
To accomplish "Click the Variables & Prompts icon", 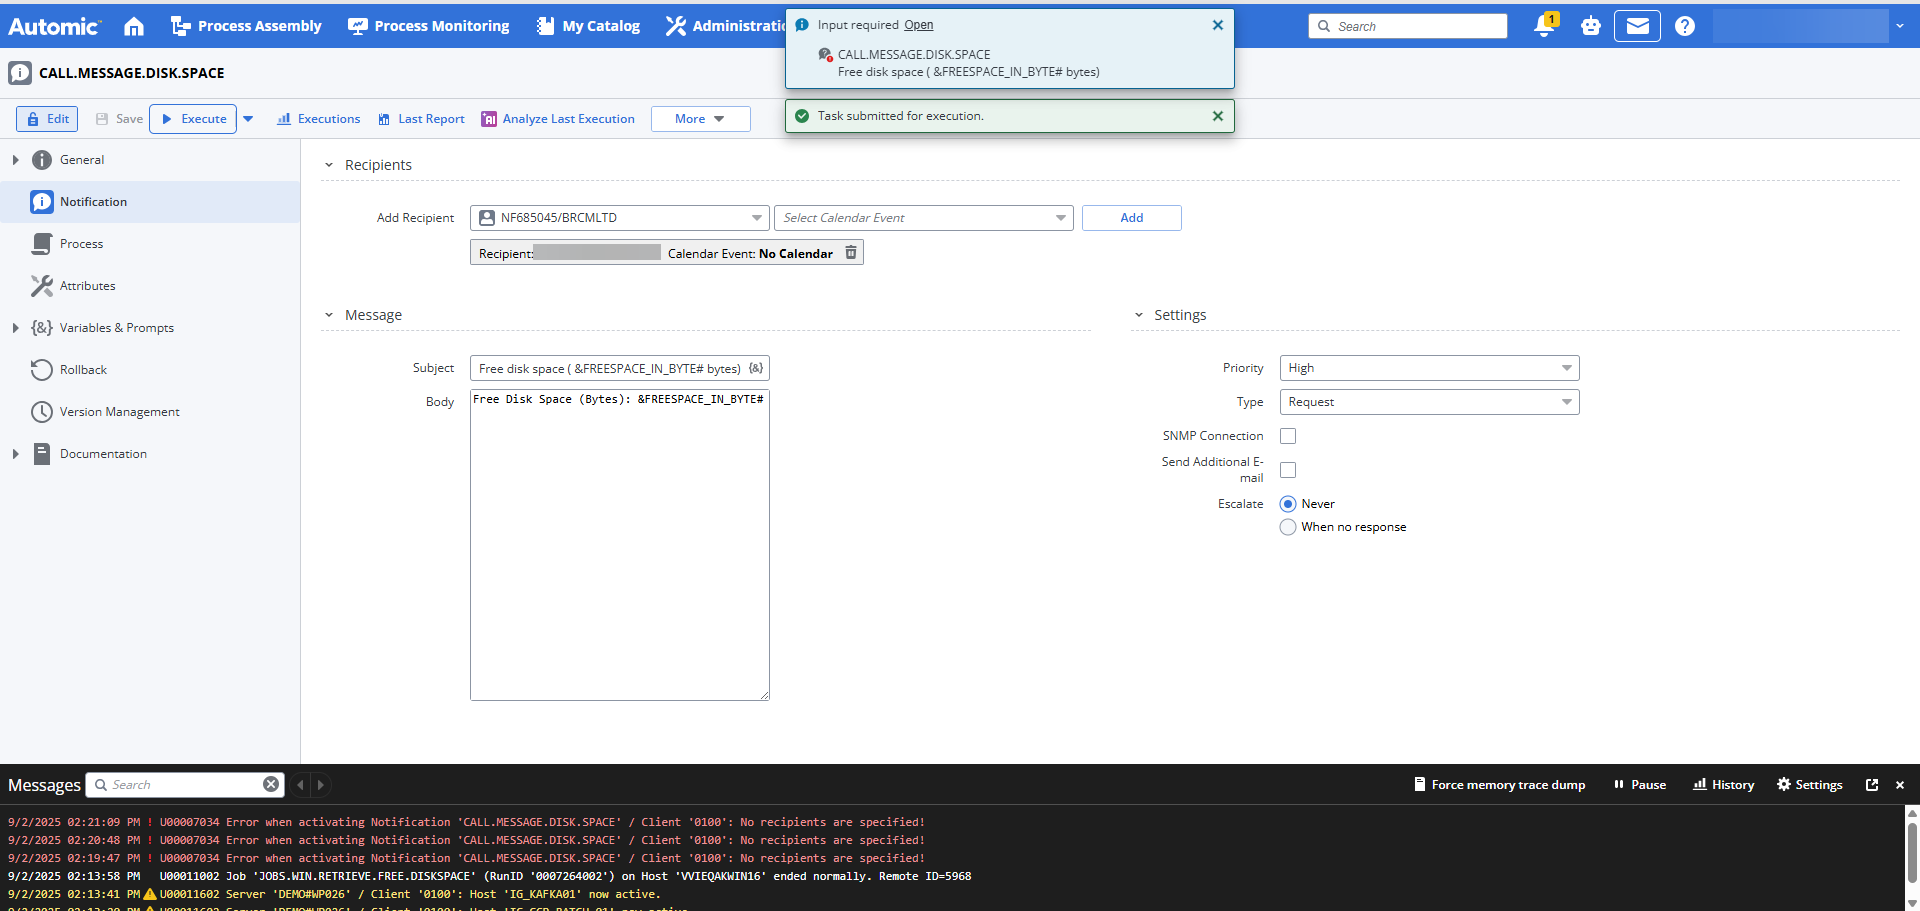I will 42,328.
